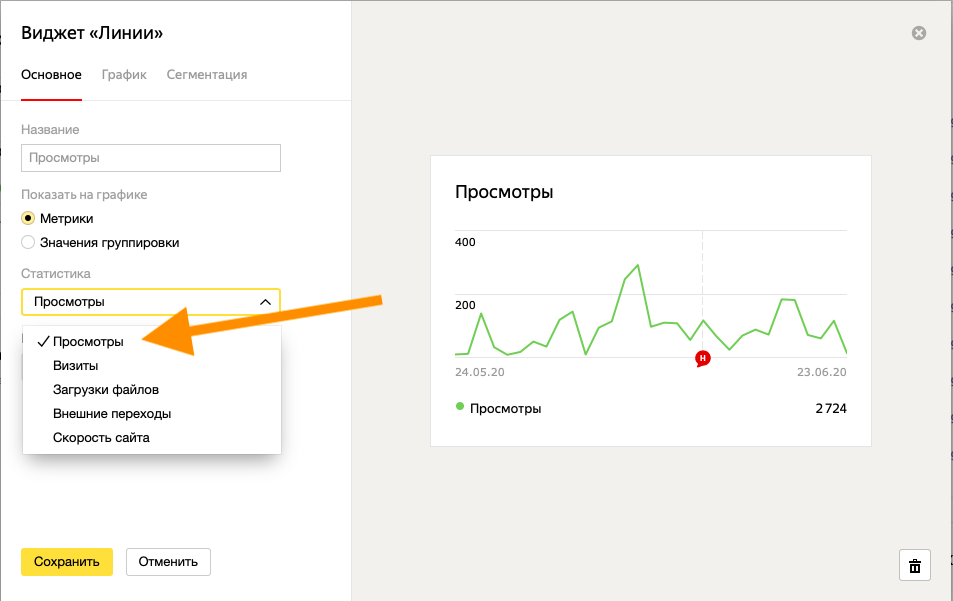The height and width of the screenshot is (601, 953).
Task: Collapse the Статистика dropdown chevron
Action: click(x=265, y=302)
